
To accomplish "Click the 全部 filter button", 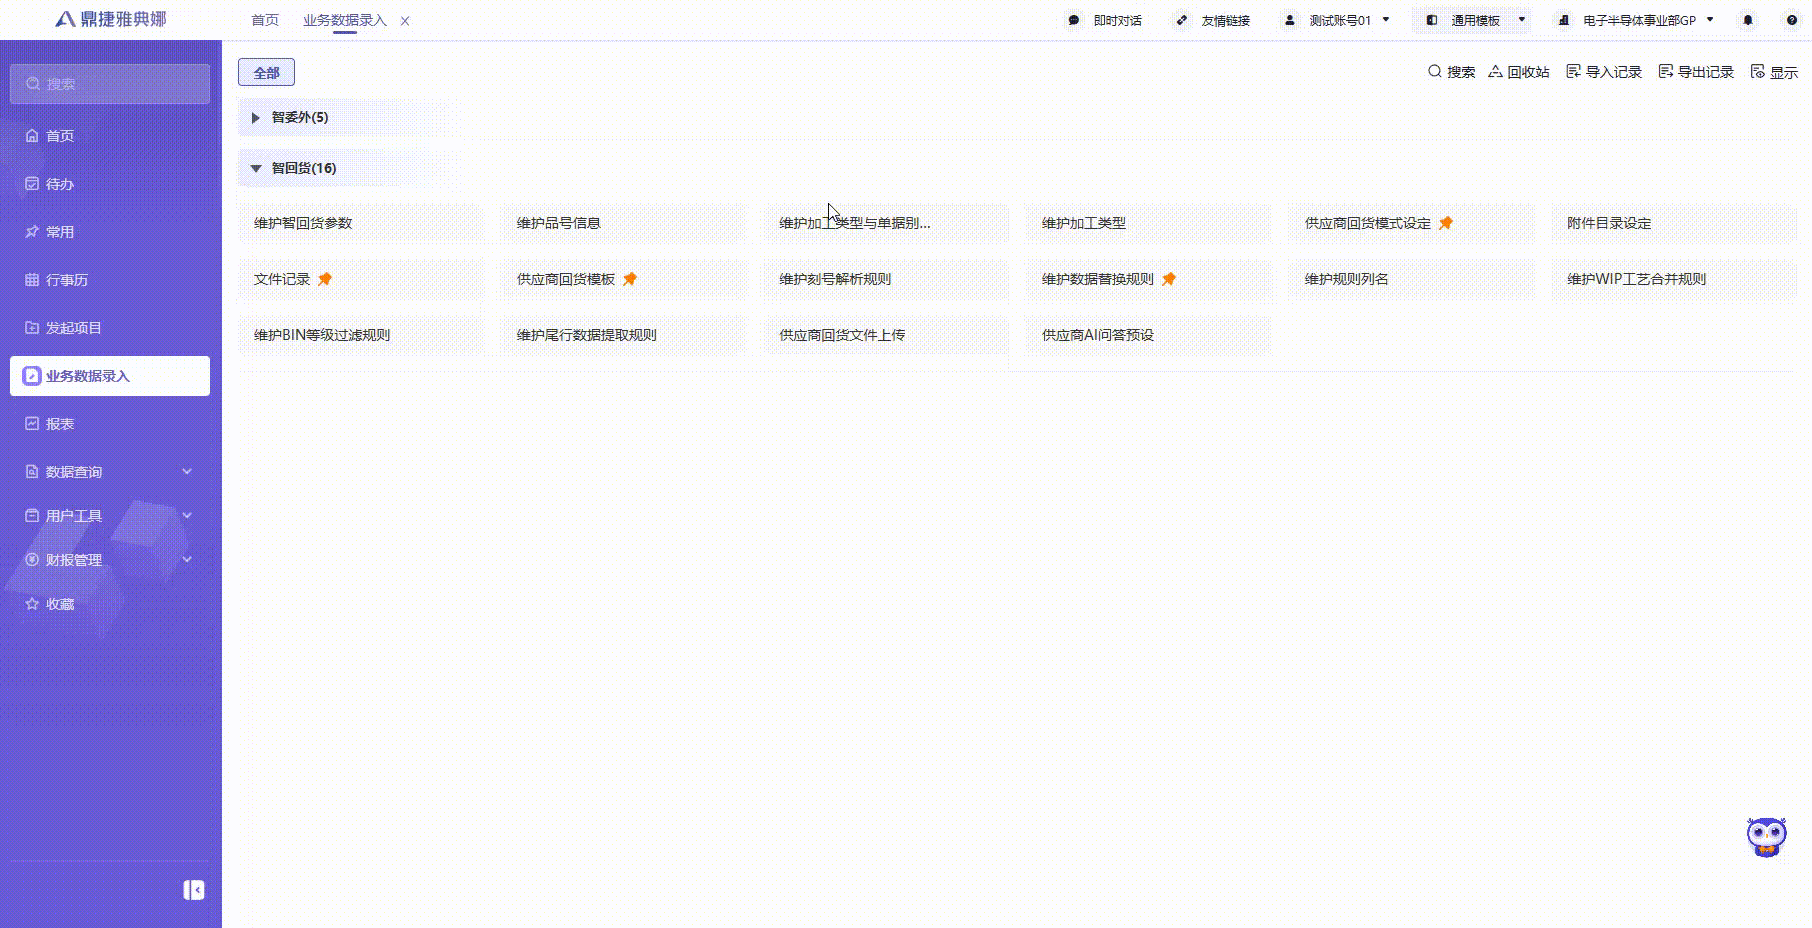I will pyautogui.click(x=266, y=72).
